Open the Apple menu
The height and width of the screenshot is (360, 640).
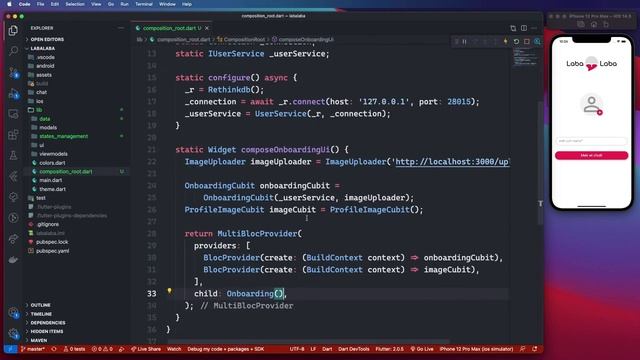[x=9, y=4]
